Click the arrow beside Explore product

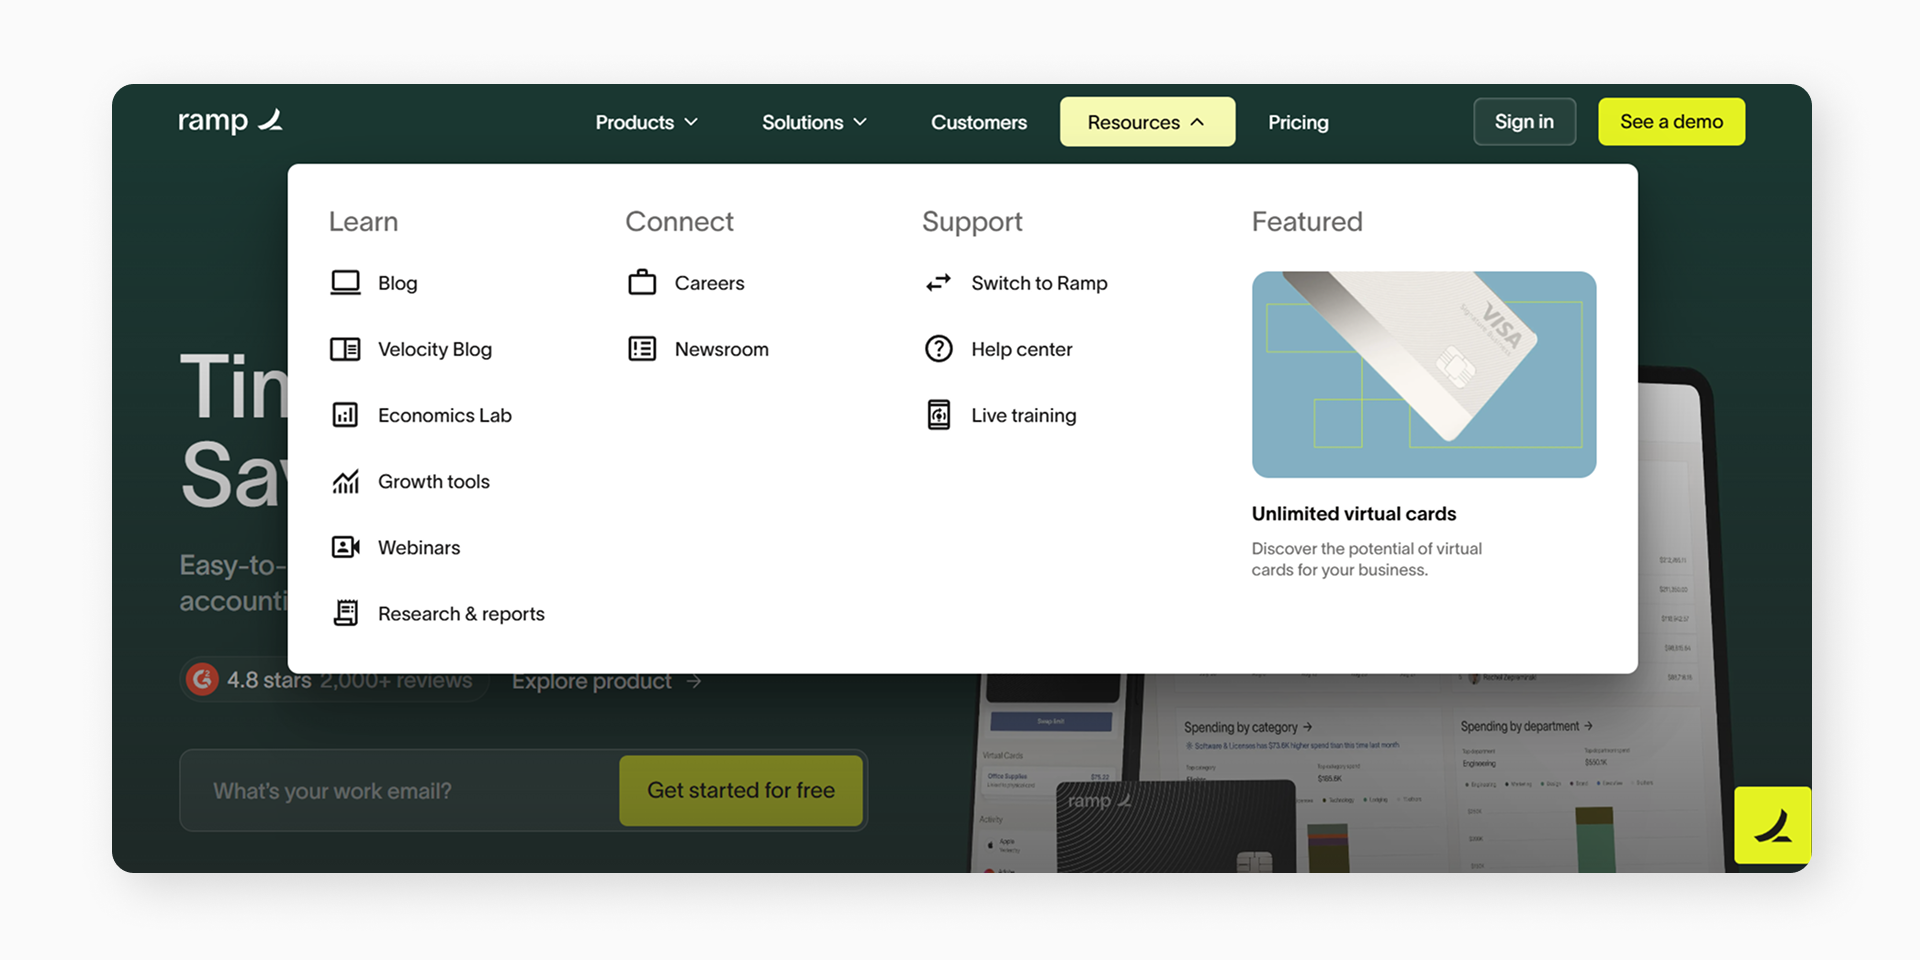pos(694,681)
